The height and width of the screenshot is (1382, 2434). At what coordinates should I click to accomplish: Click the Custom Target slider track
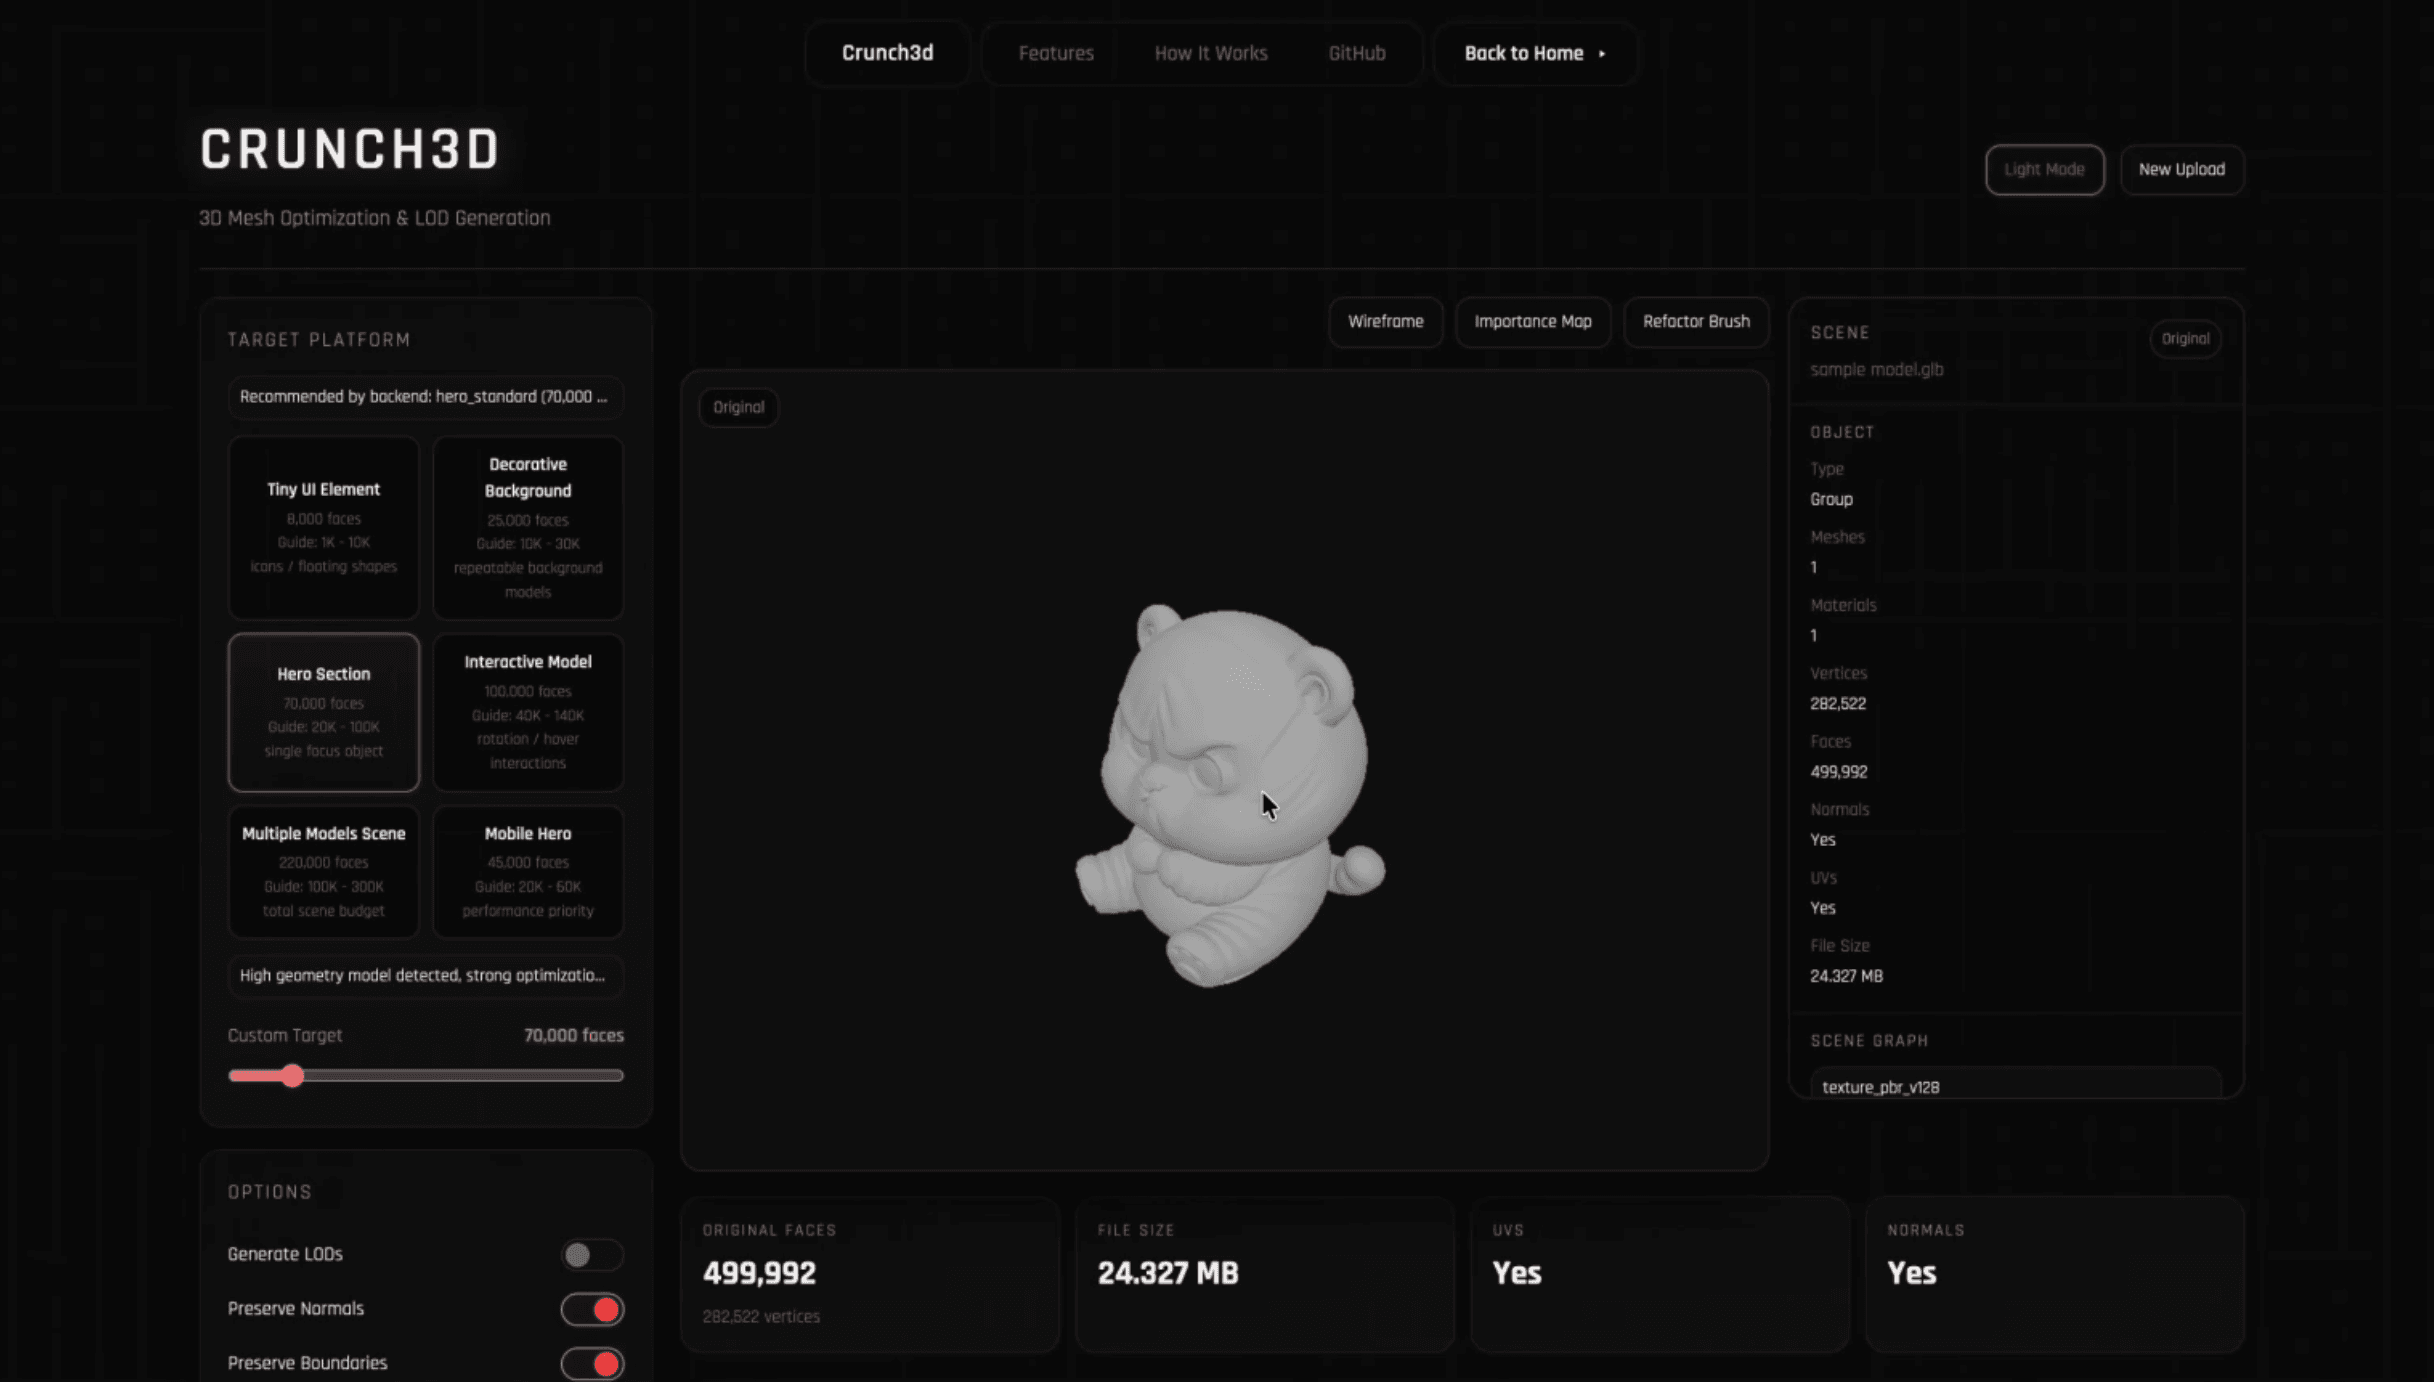point(426,1075)
